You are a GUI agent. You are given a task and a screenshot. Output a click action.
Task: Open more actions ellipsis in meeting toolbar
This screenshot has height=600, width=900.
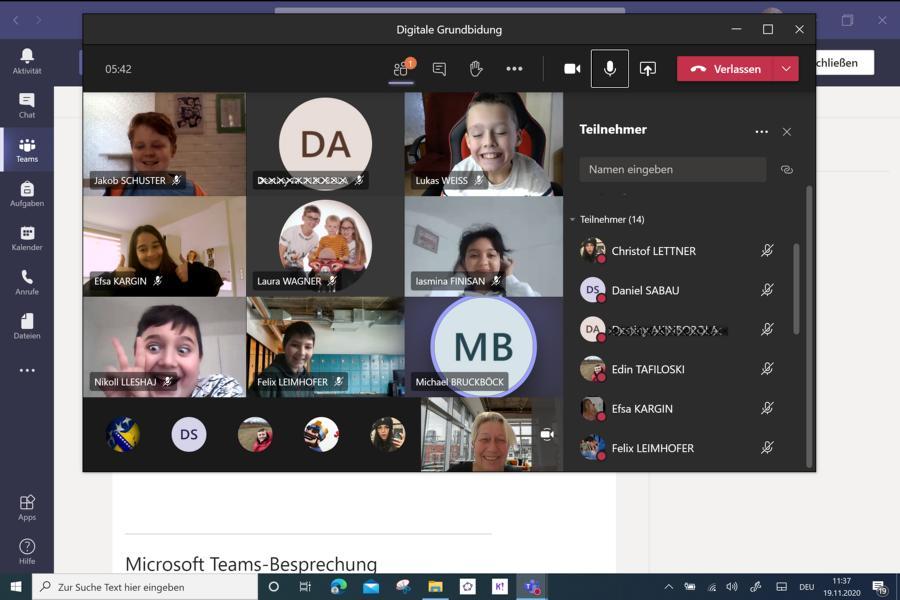point(514,69)
